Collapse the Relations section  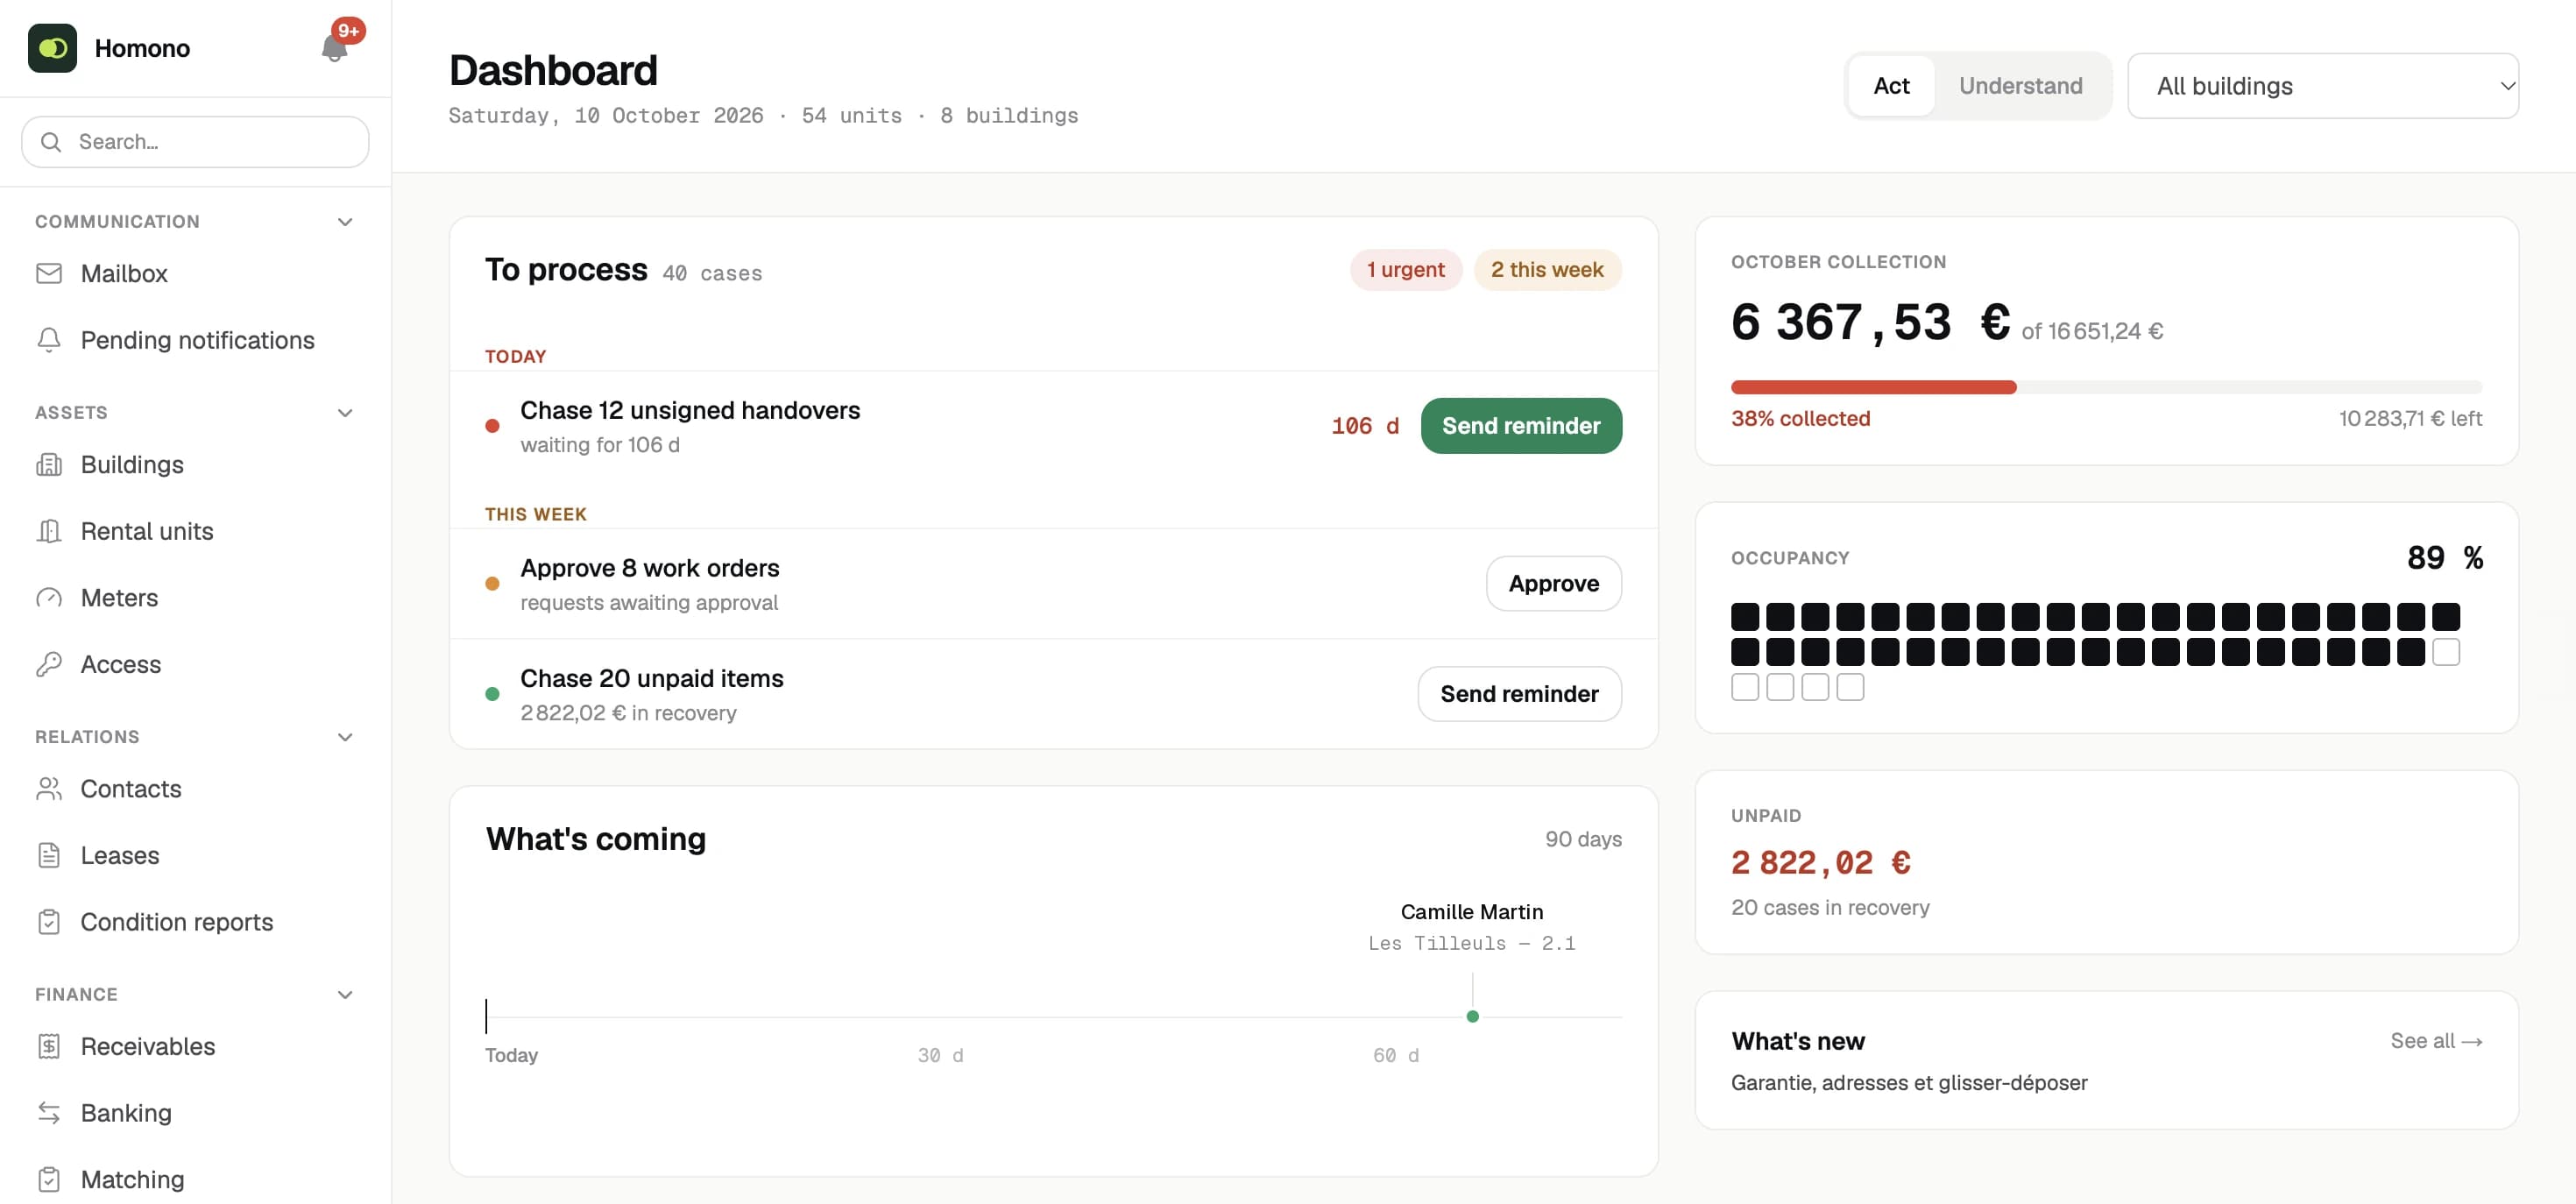[x=345, y=737]
